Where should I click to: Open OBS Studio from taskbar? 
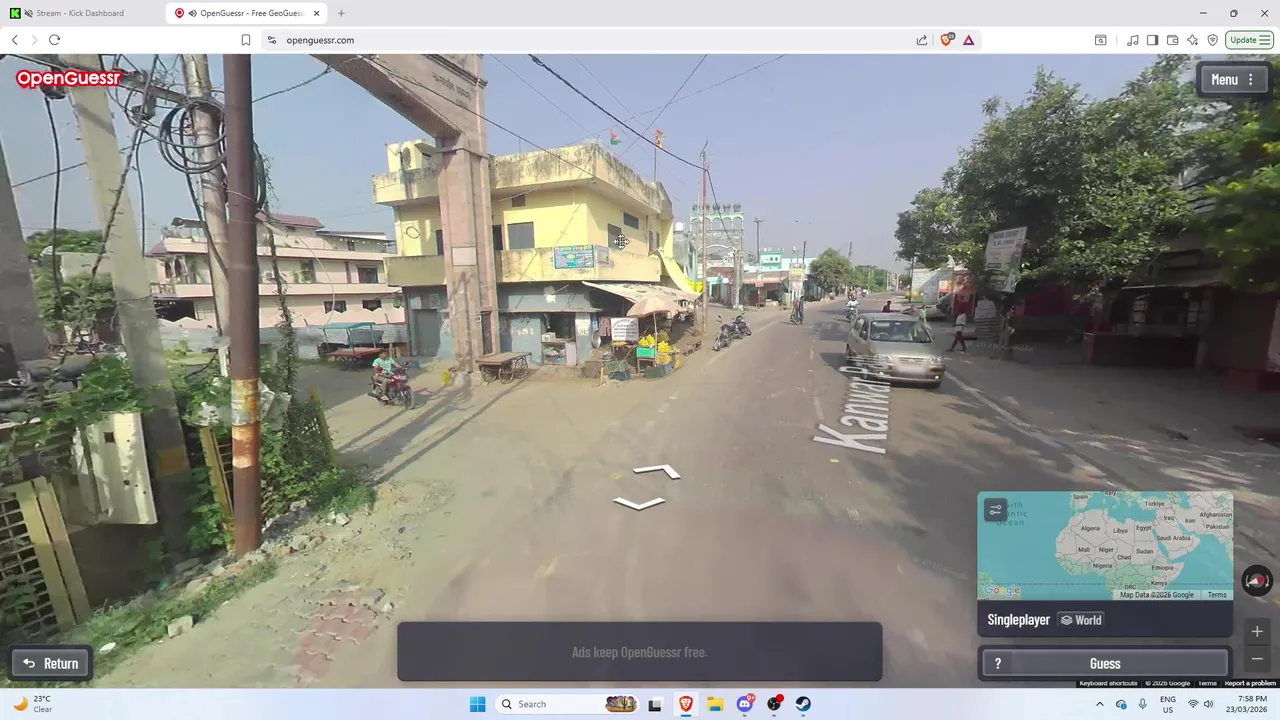point(775,704)
